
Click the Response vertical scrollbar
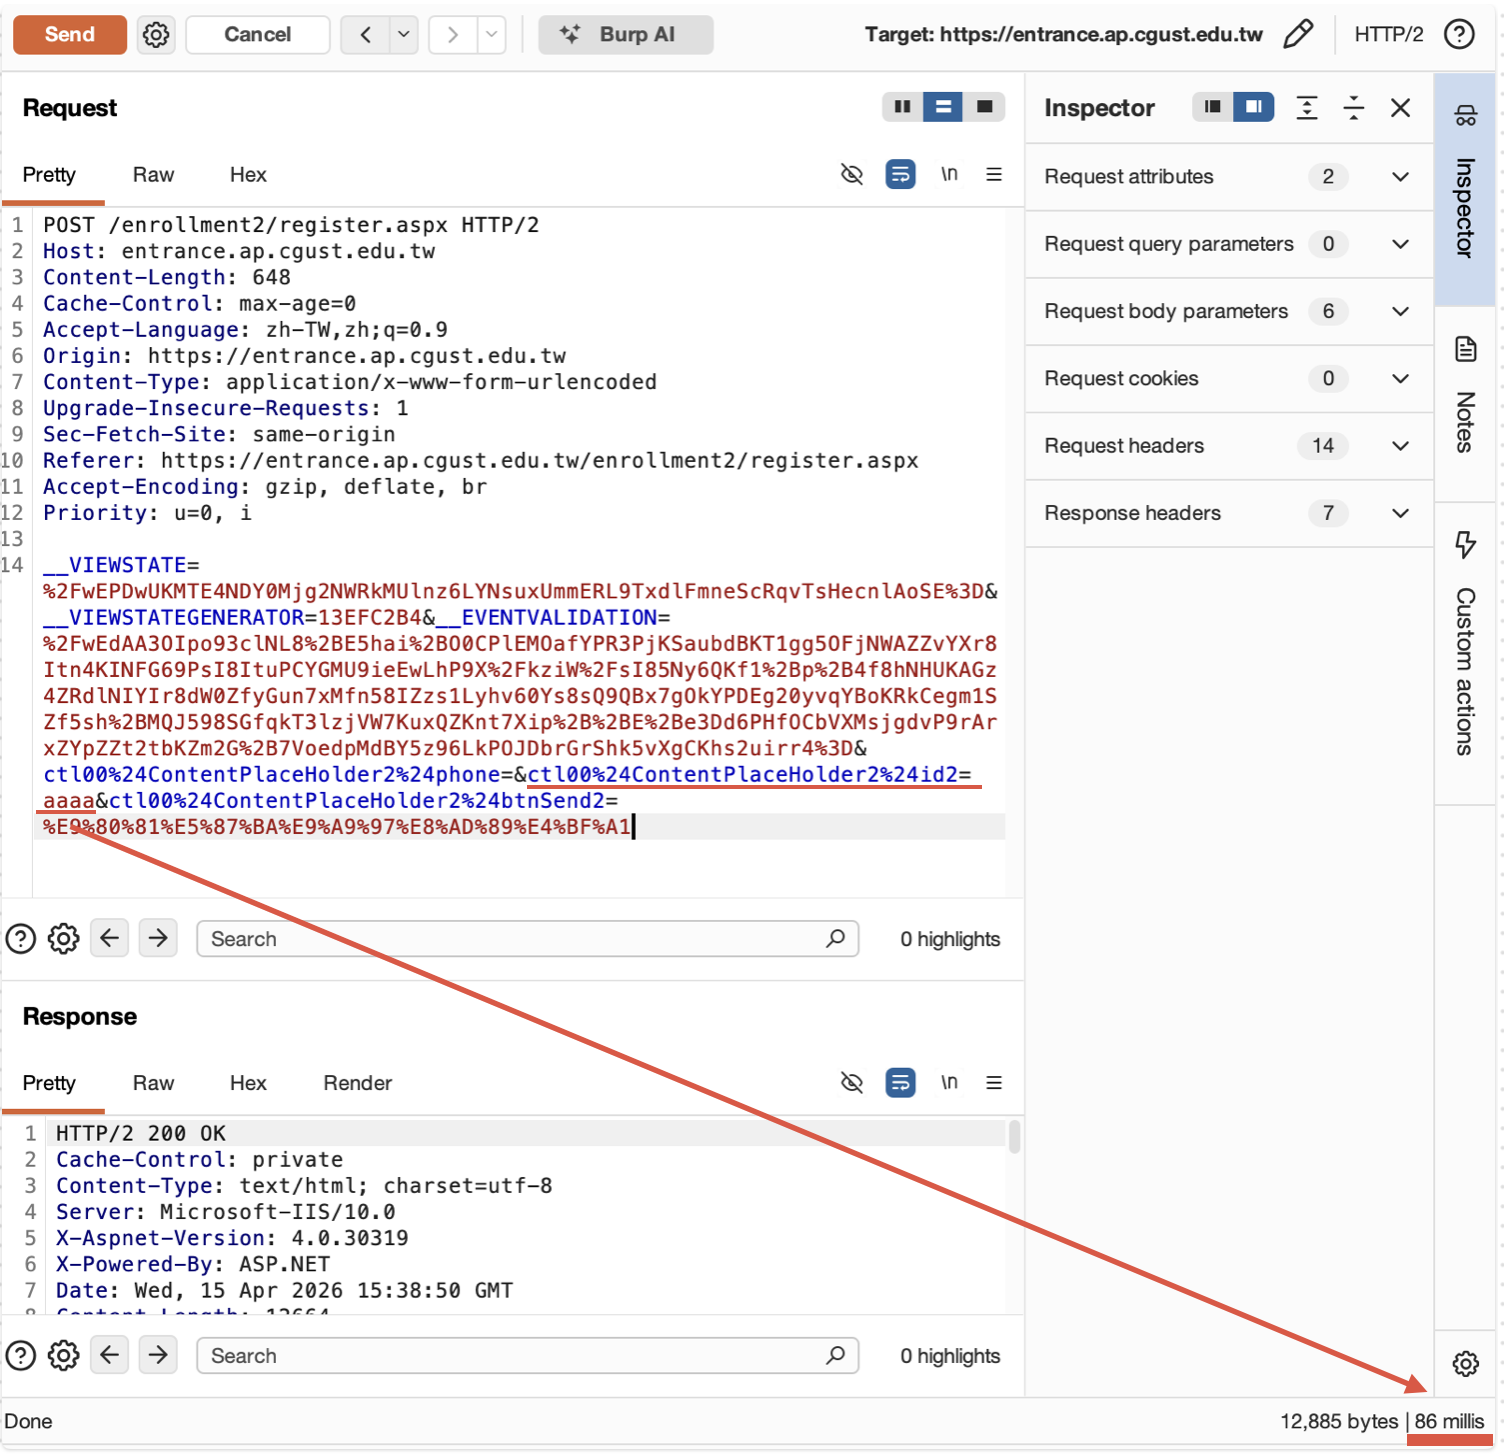pyautogui.click(x=1014, y=1138)
